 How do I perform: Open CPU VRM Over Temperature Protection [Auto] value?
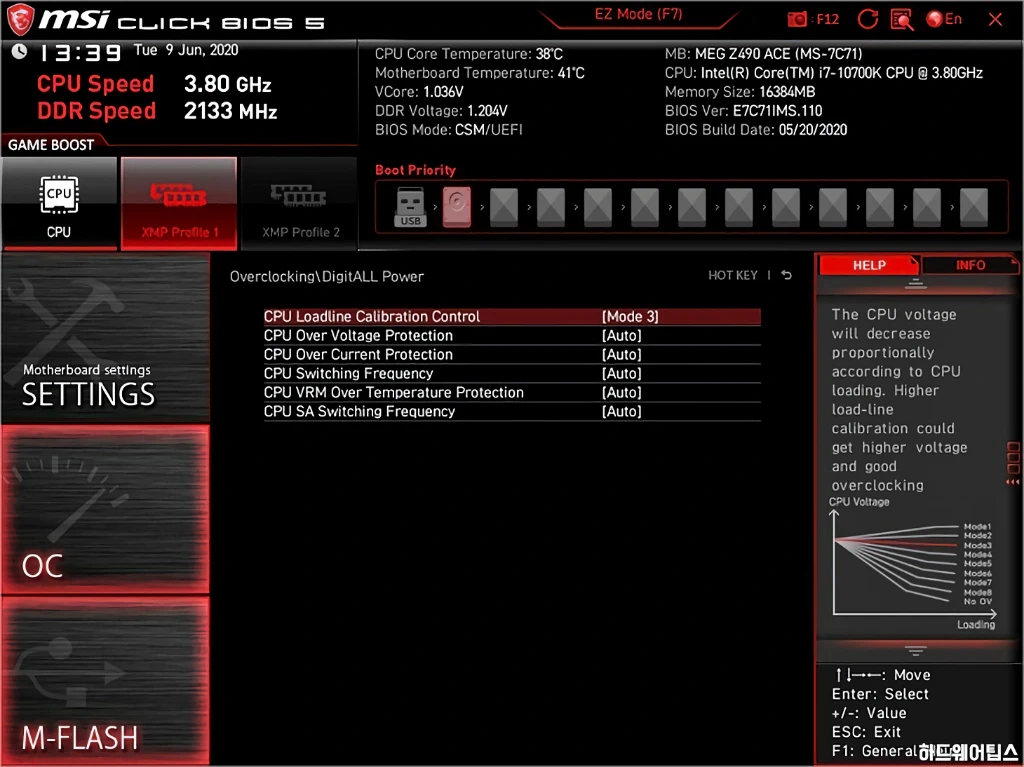[x=622, y=392]
